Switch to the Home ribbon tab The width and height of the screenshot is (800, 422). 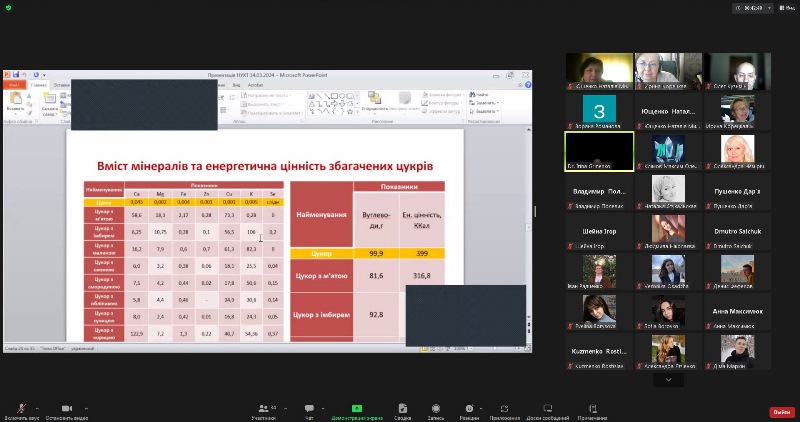(x=38, y=85)
